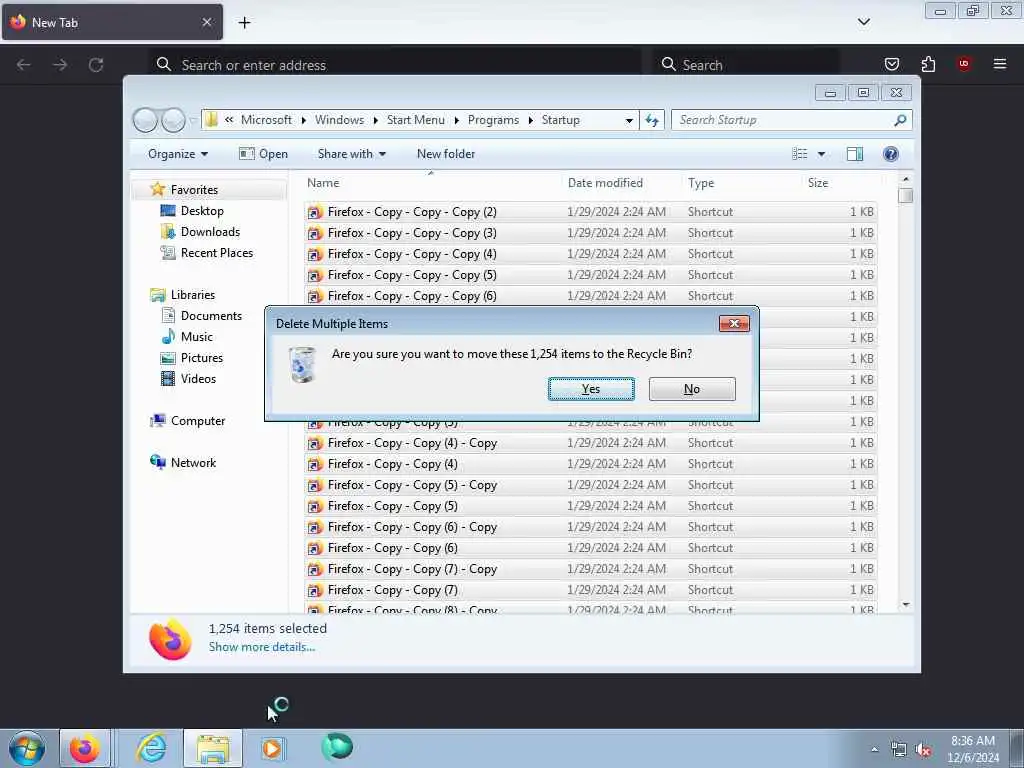
Task: Open Firefox extensions puzzle icon
Action: tap(928, 64)
